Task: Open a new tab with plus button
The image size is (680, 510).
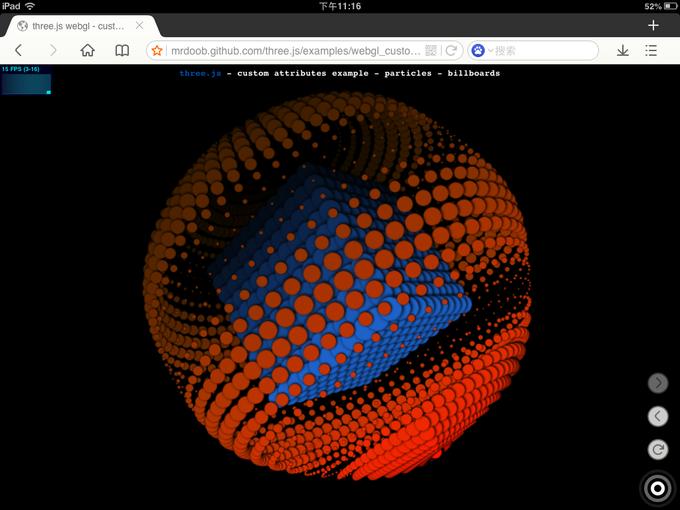Action: tap(653, 25)
